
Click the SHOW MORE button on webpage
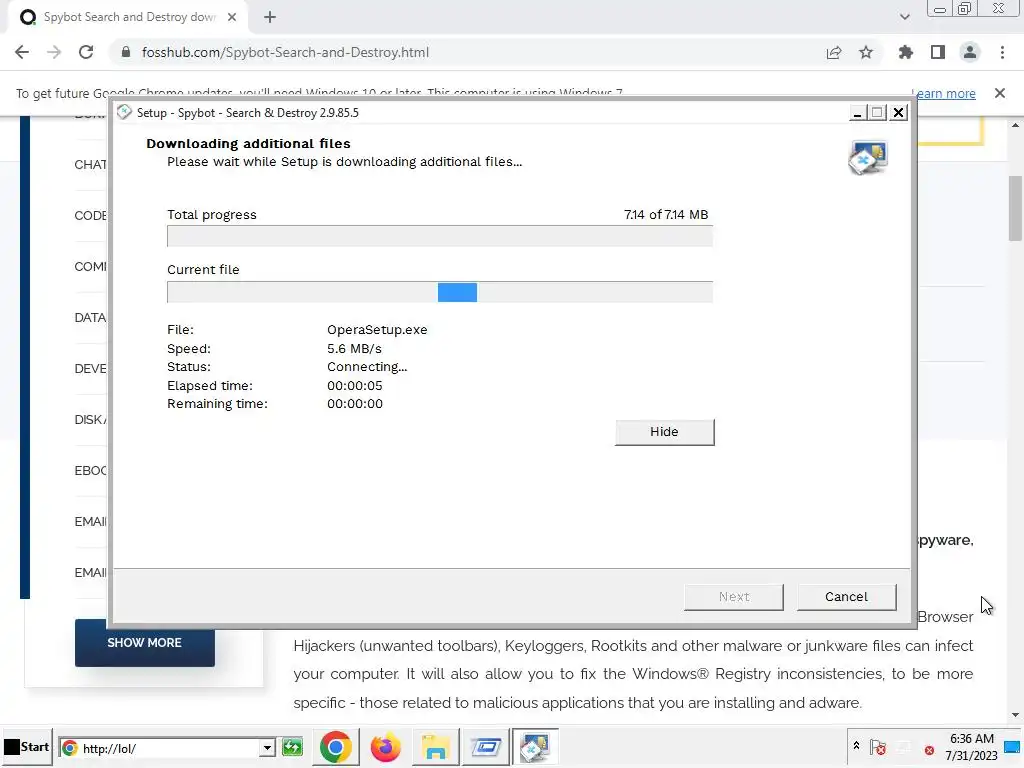tap(144, 643)
